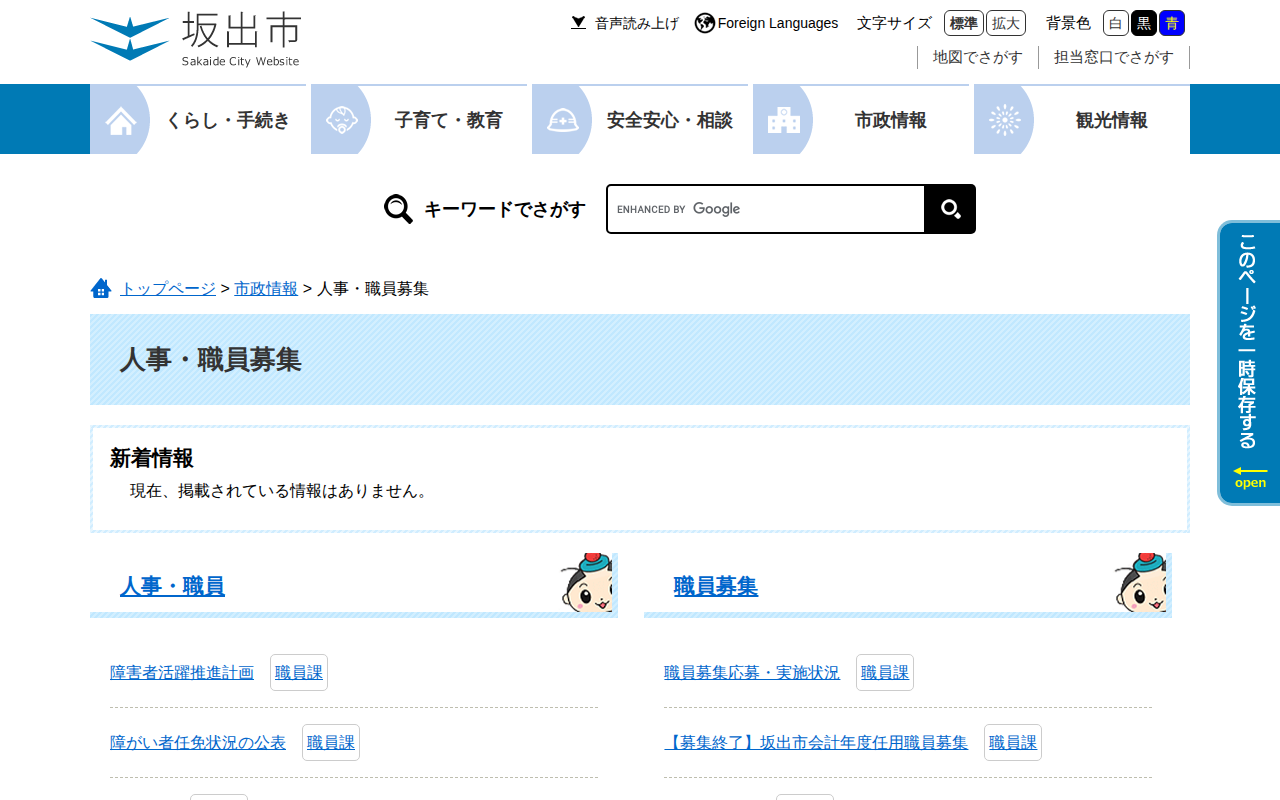The width and height of the screenshot is (1280, 800).
Task: Open the くらし・手続き menu
Action: (x=198, y=120)
